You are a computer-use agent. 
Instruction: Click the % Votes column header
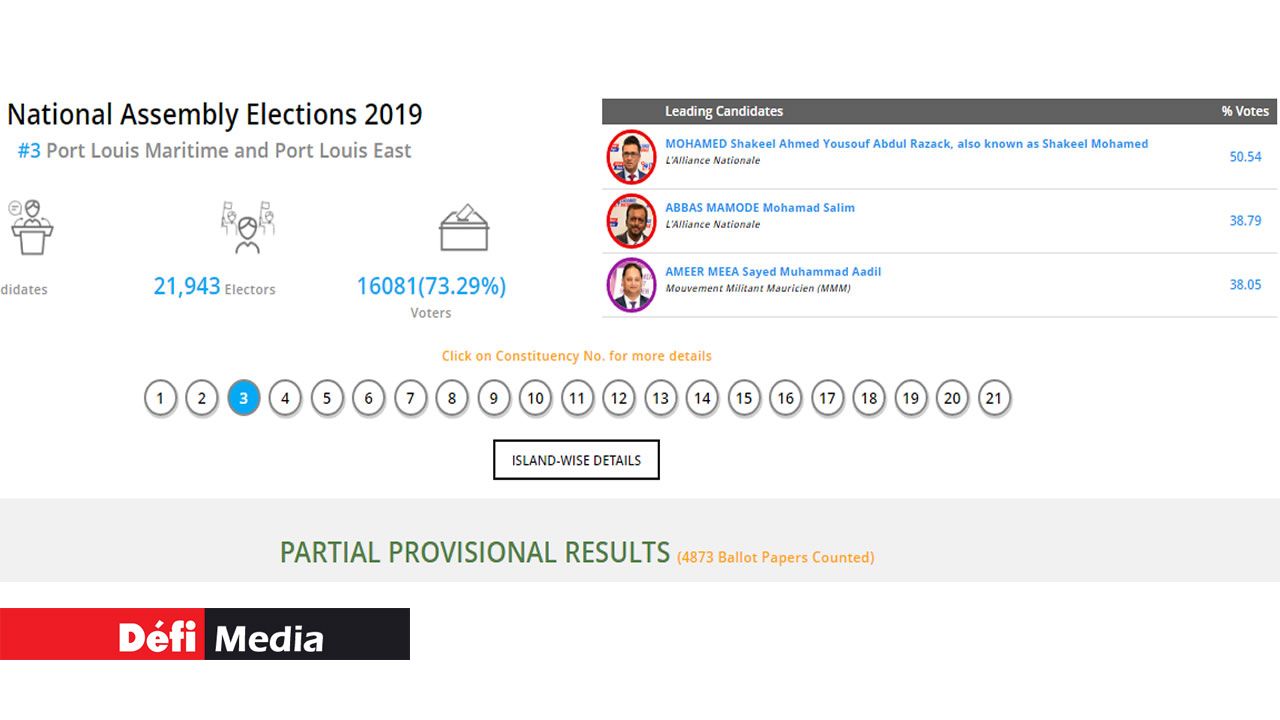tap(1244, 111)
